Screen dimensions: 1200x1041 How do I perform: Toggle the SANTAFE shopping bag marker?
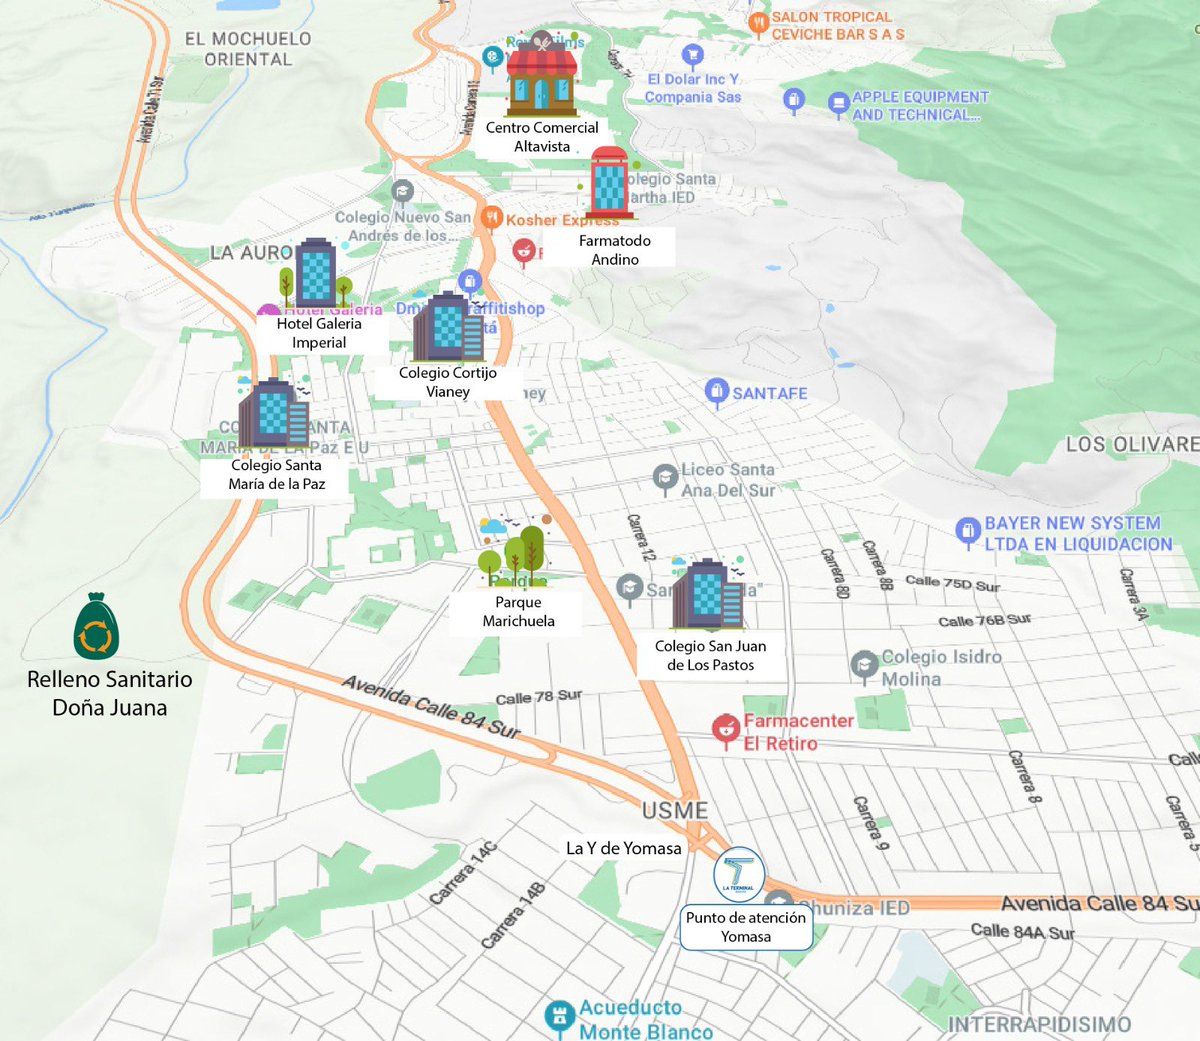[717, 392]
